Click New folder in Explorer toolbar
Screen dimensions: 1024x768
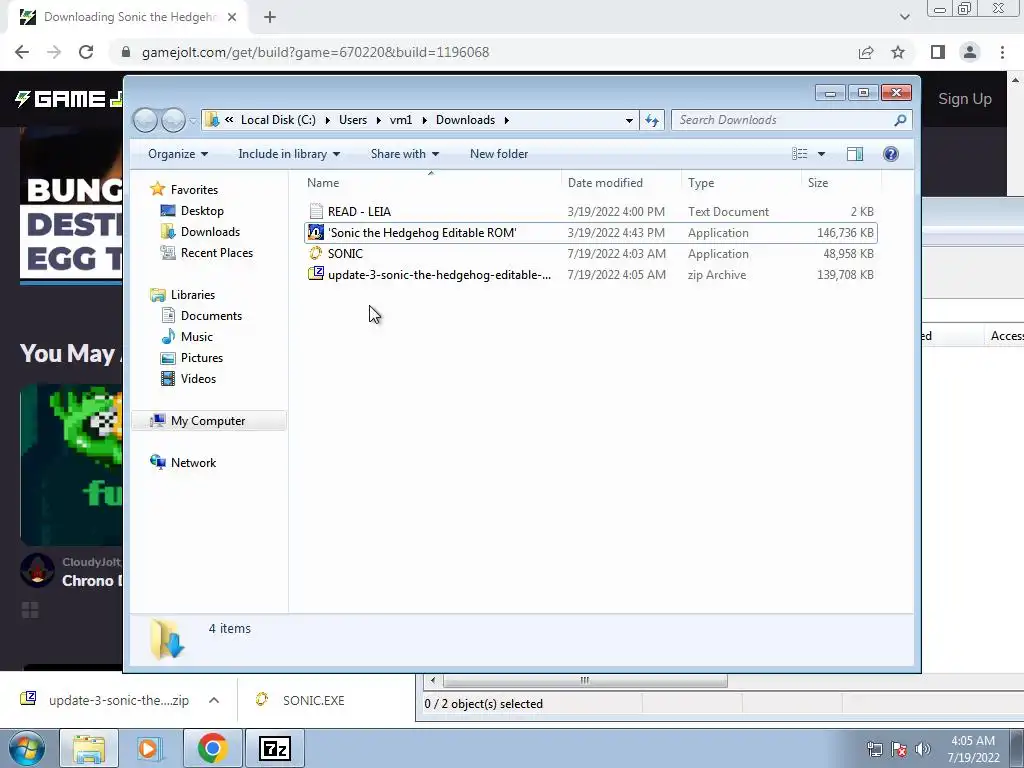(499, 154)
